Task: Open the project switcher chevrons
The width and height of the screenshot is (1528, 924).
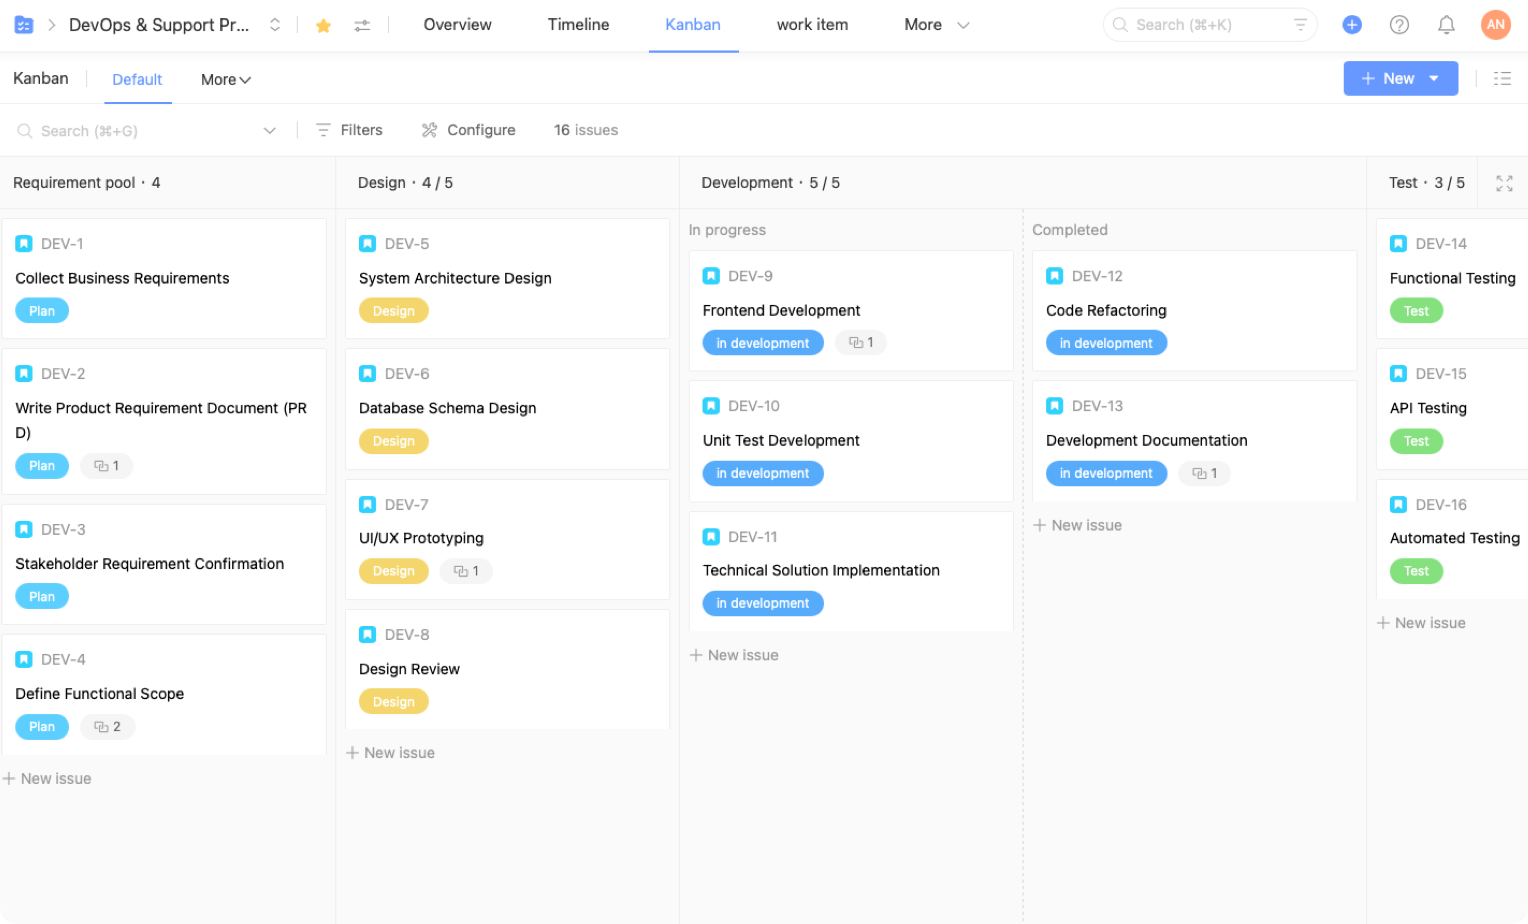Action: pos(275,25)
